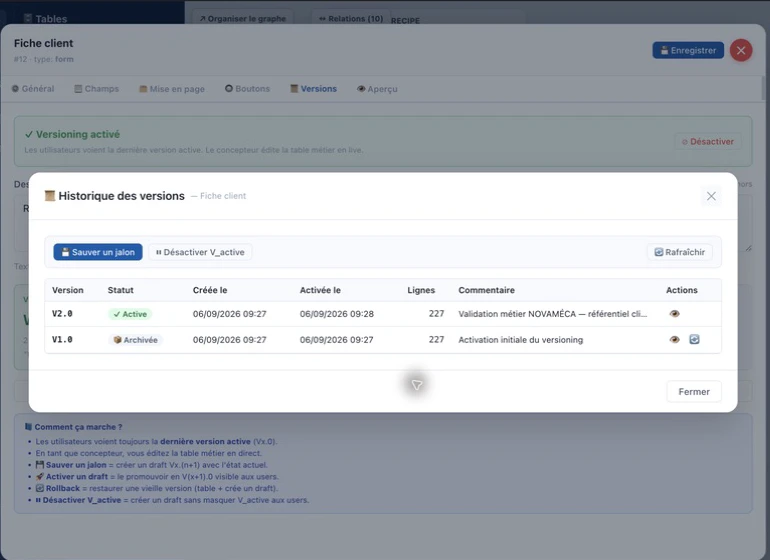Click Organiser le graphe button
This screenshot has width=770, height=560.
[243, 19]
